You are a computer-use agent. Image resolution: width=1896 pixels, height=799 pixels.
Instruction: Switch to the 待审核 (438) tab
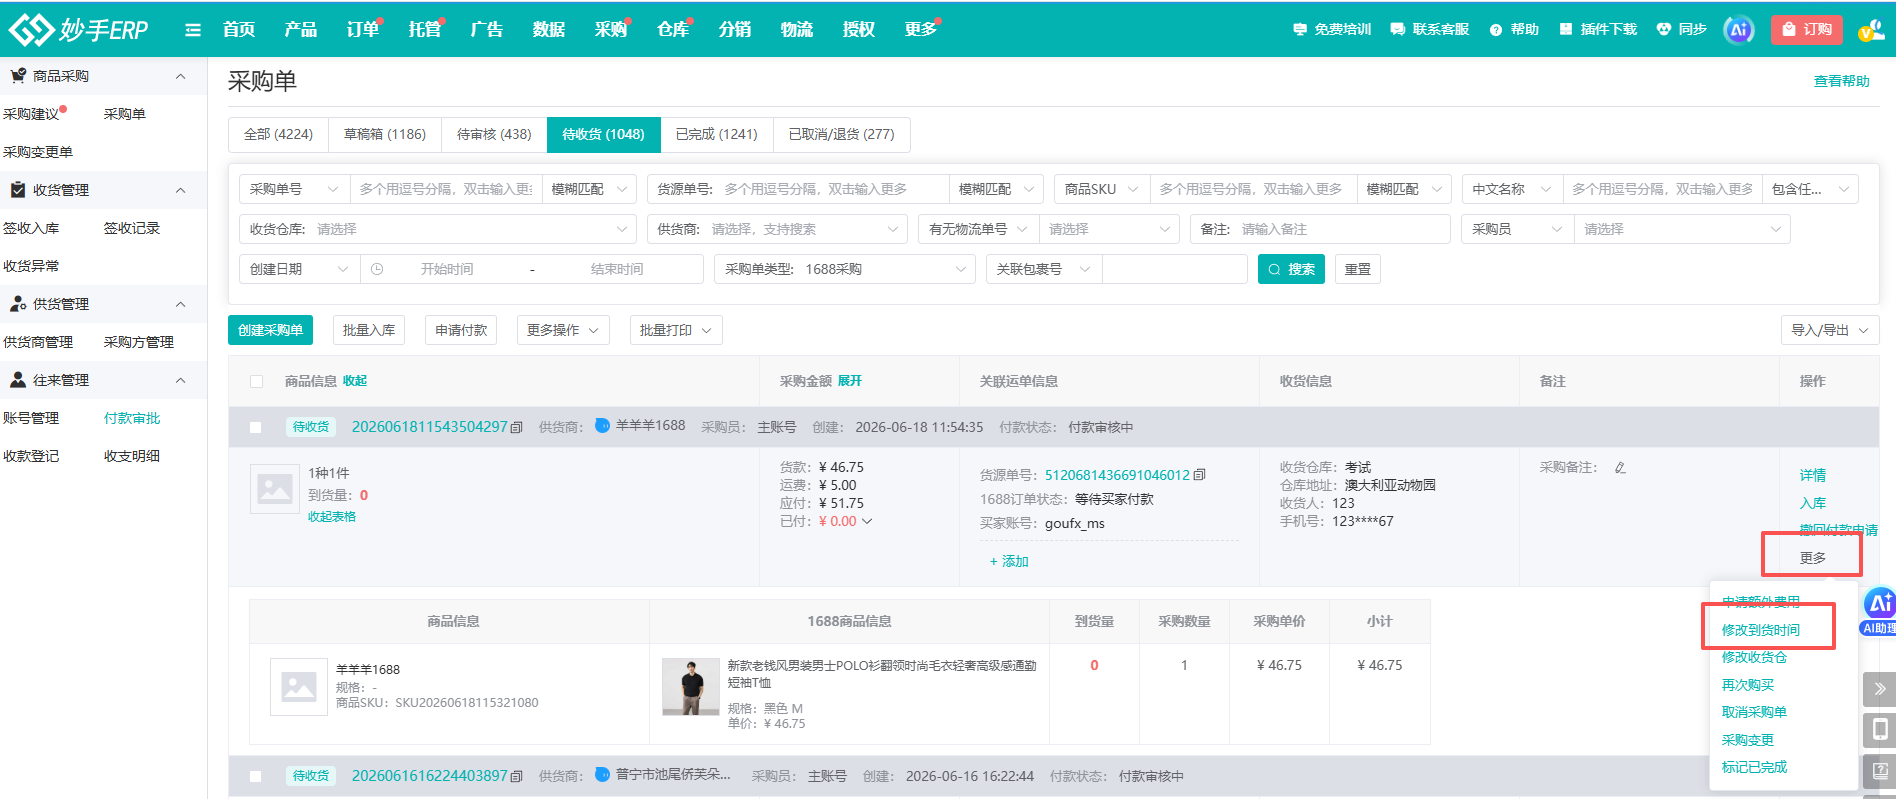494,134
